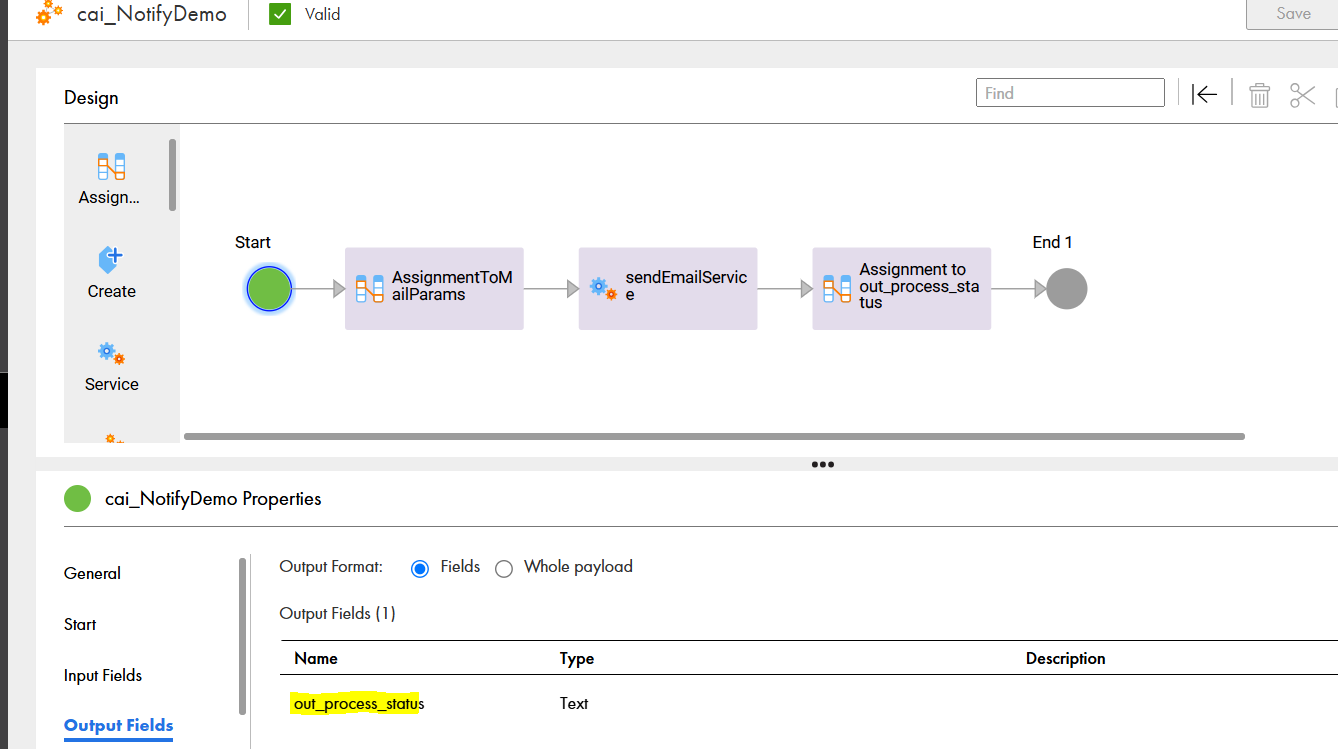
Task: Click the Output Fields (1) label
Action: tap(338, 614)
